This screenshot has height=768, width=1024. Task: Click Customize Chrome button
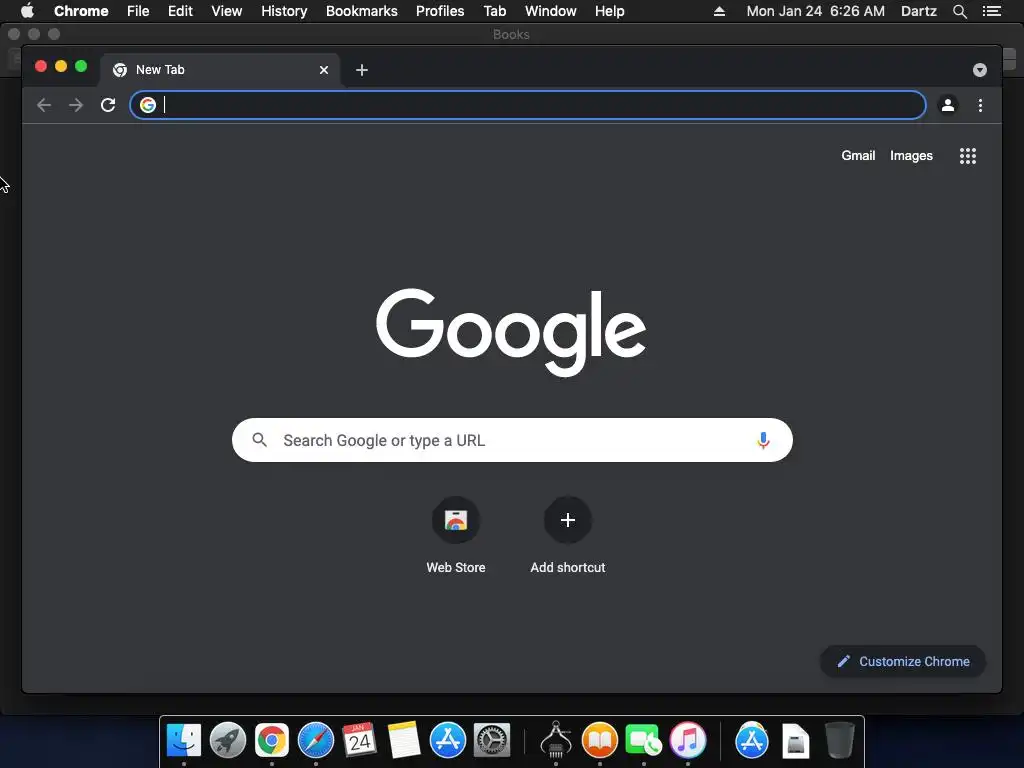[903, 662]
